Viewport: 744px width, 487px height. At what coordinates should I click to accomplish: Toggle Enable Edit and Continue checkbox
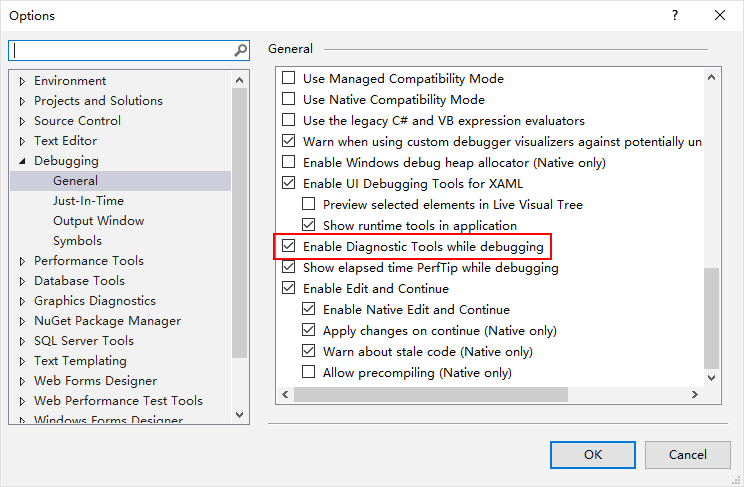click(289, 289)
